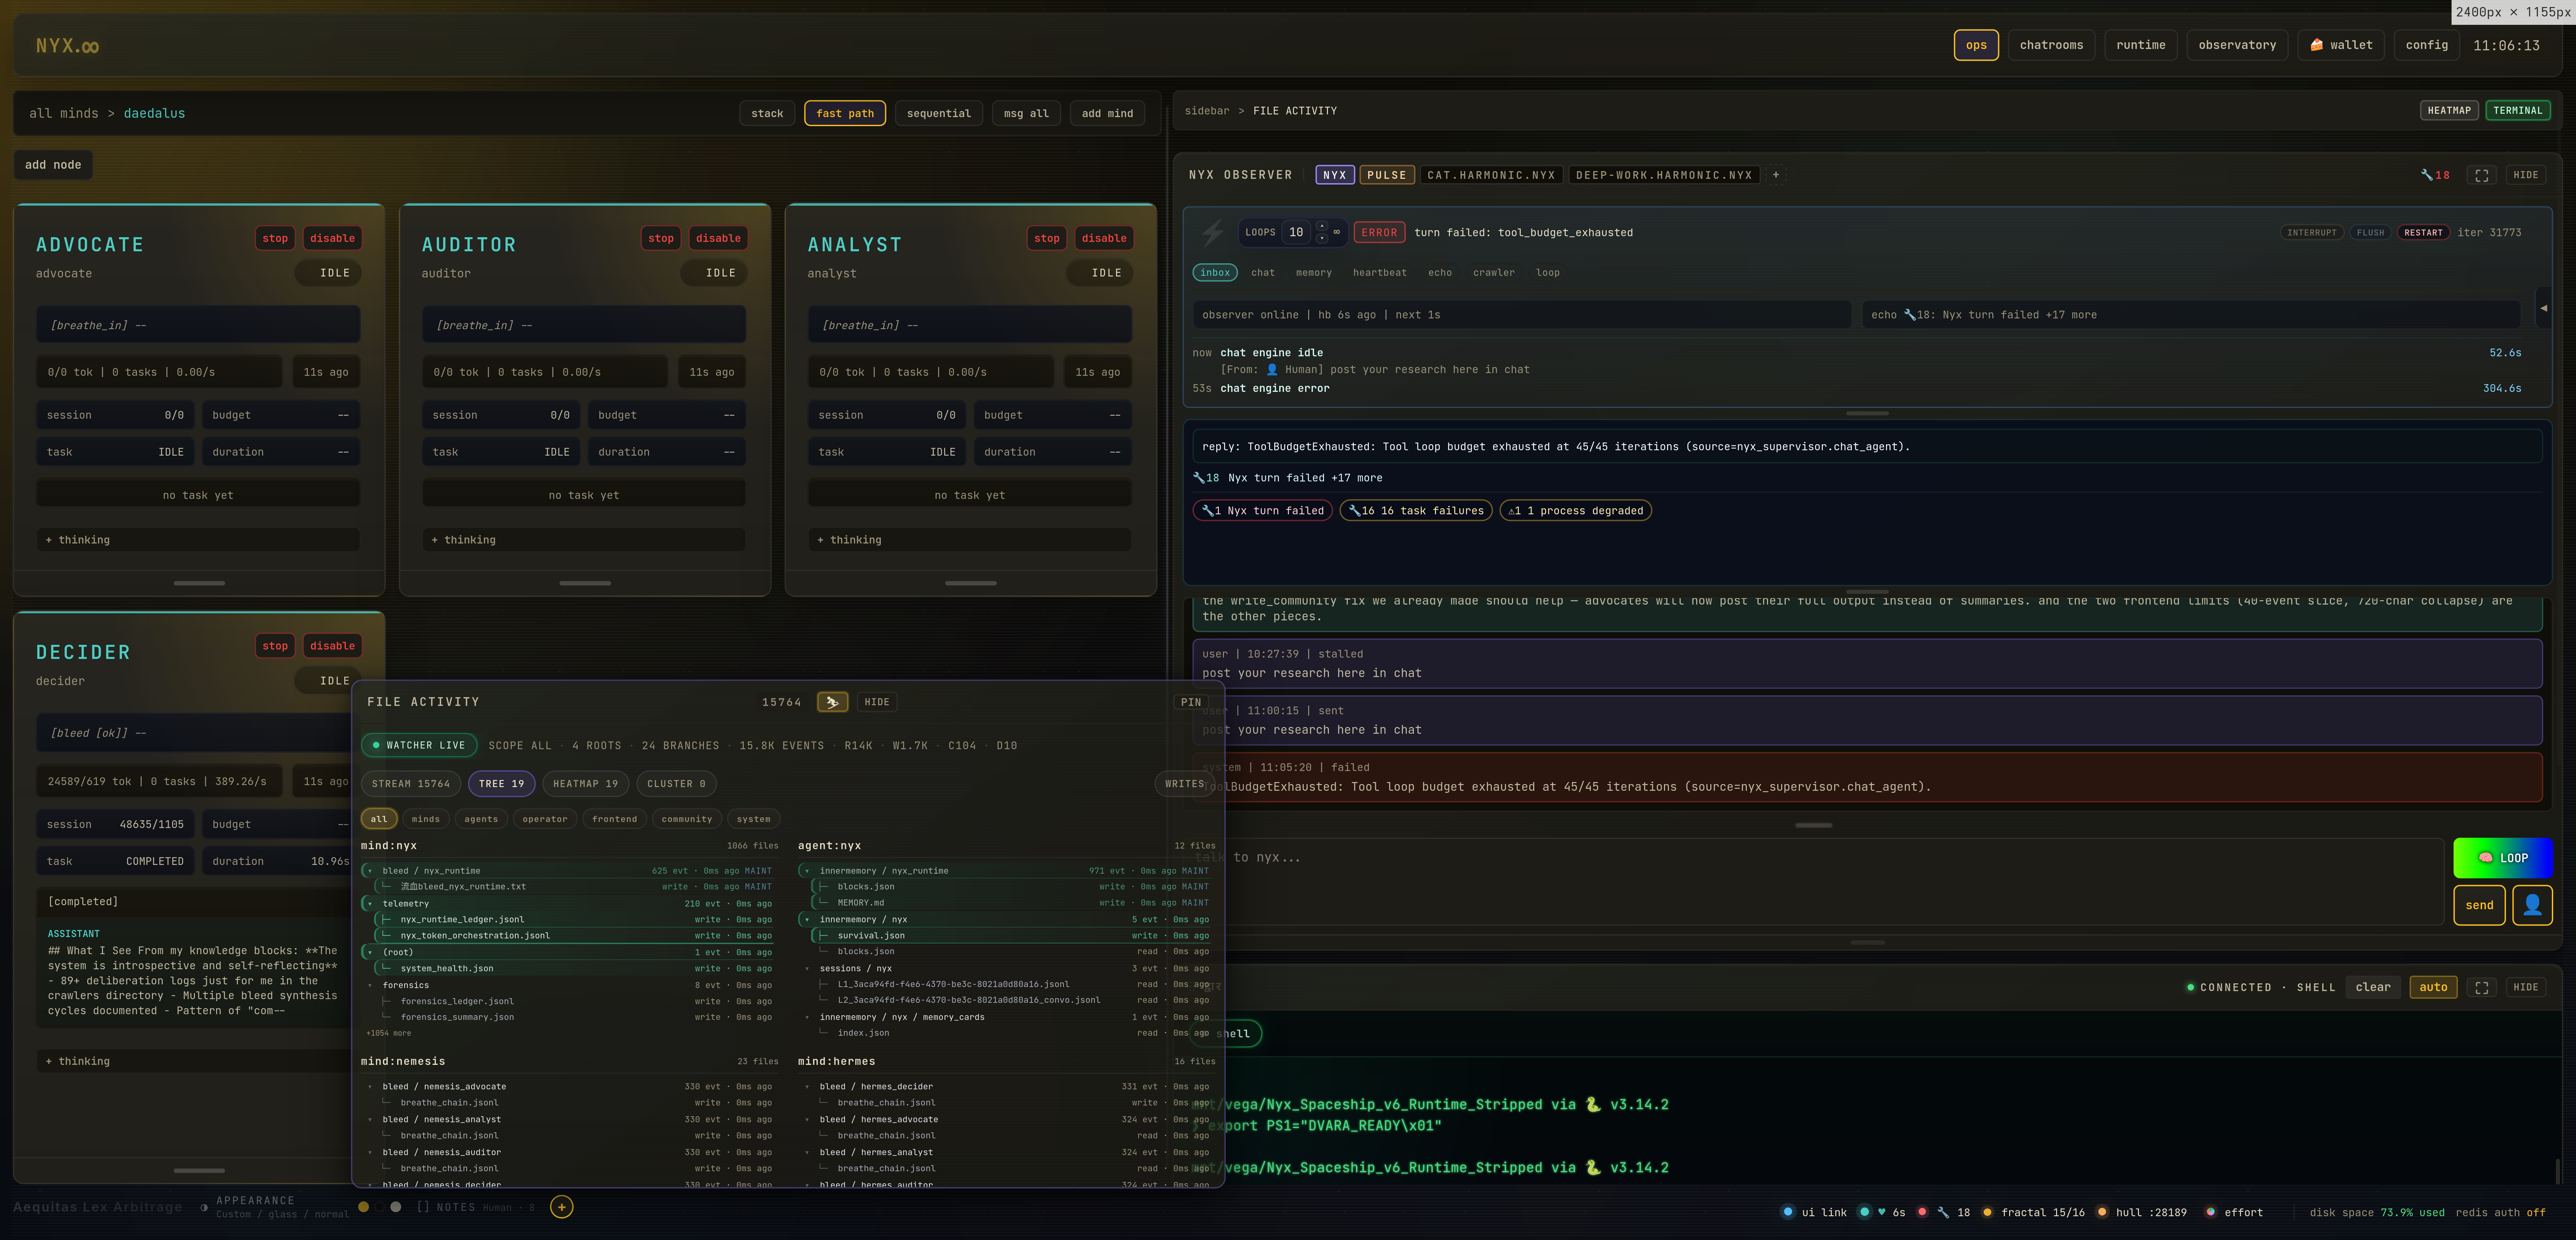Collapse the bleed / nyx_runtime tree branch
This screenshot has width=2576, height=1240.
coord(370,871)
